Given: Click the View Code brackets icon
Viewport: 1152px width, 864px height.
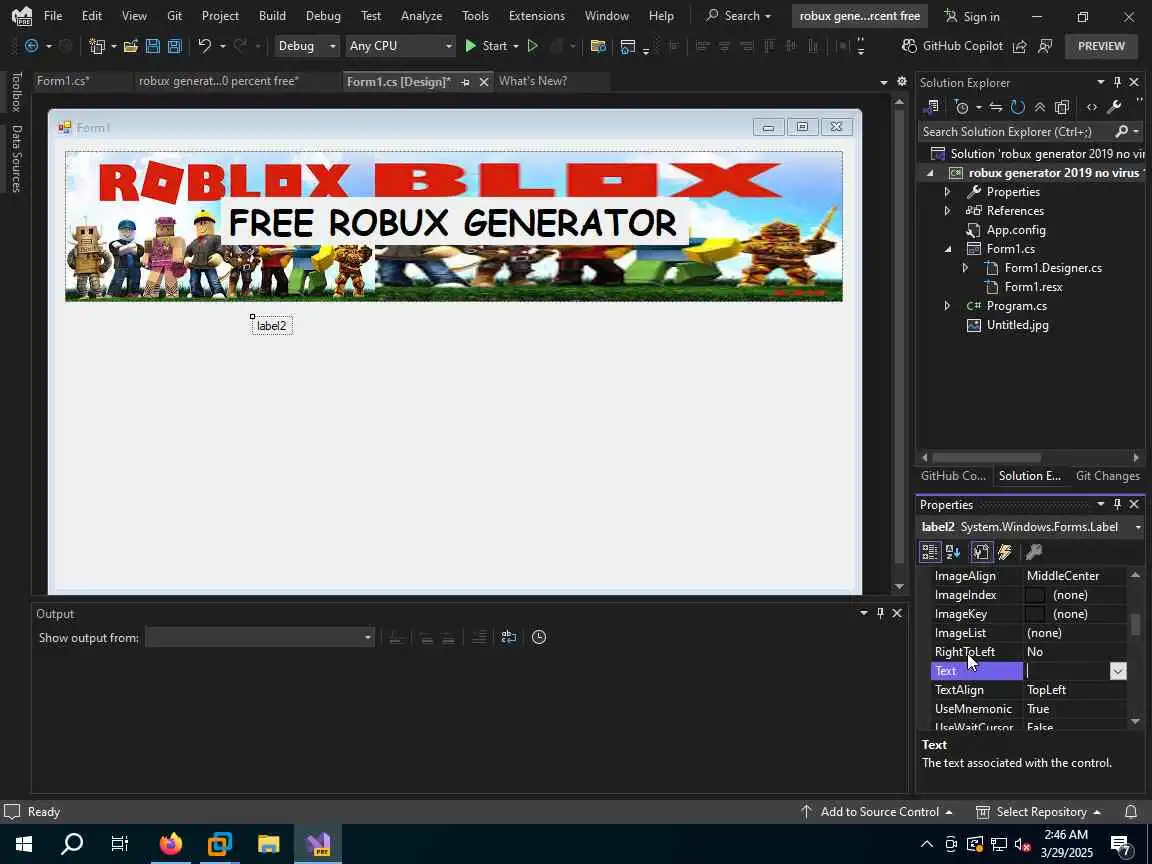Looking at the screenshot, I should pyautogui.click(x=1092, y=107).
